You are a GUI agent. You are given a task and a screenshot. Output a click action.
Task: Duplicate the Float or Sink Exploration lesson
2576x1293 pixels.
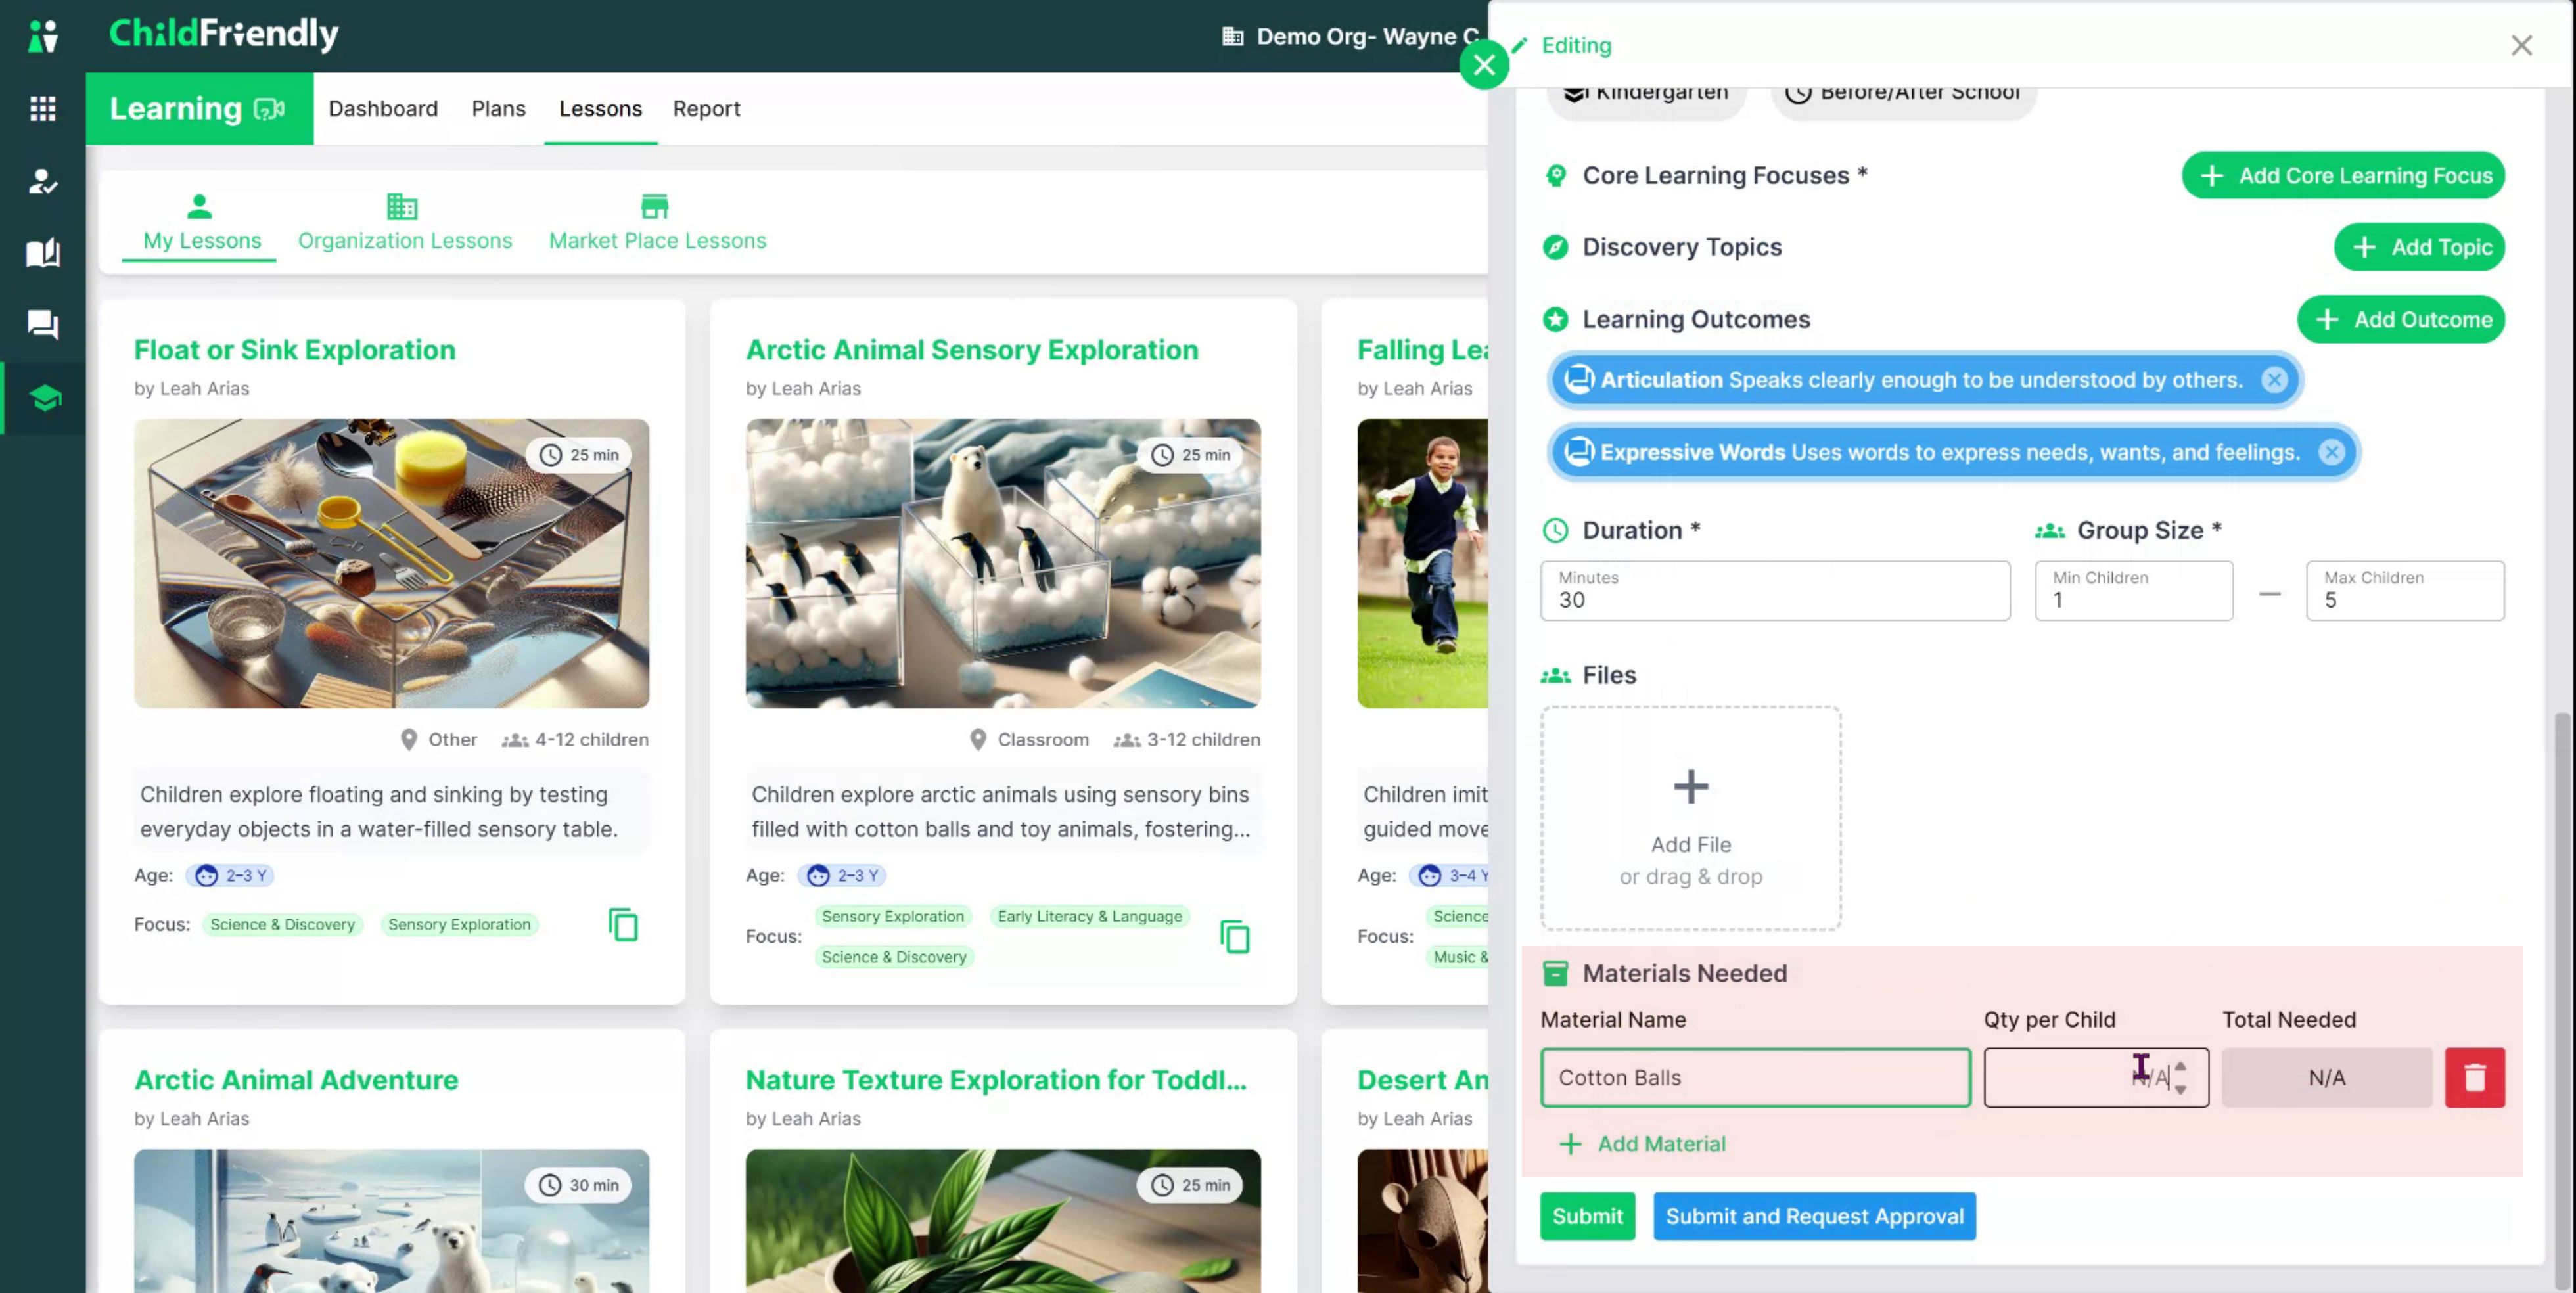click(623, 925)
